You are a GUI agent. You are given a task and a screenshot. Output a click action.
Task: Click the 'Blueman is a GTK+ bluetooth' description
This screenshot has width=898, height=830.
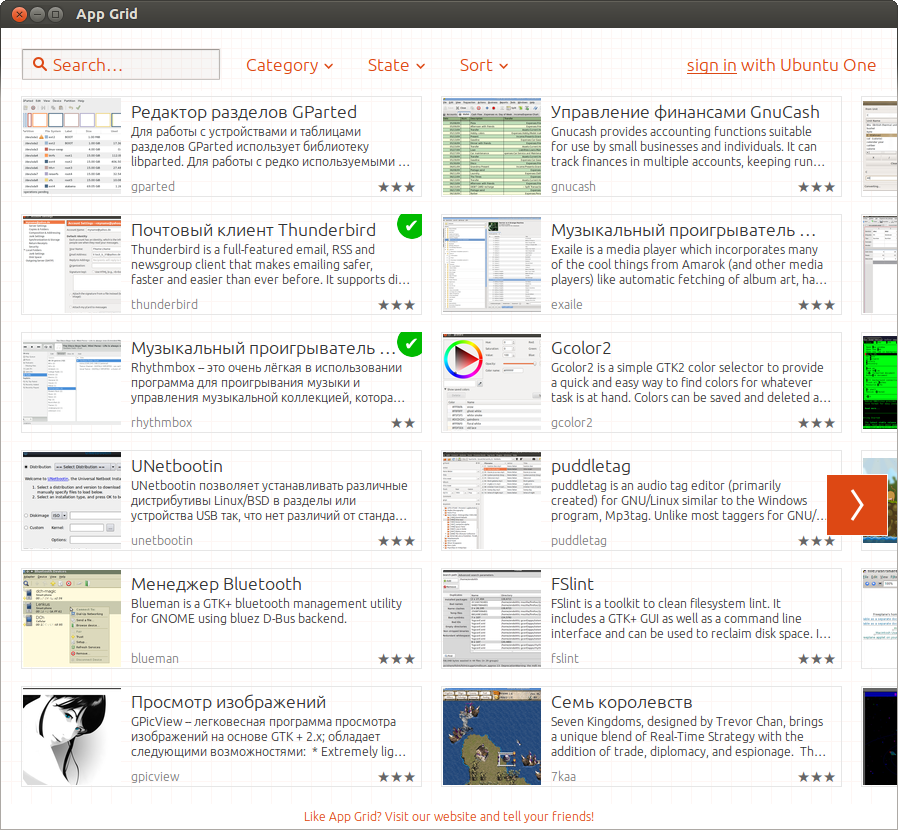pos(266,611)
